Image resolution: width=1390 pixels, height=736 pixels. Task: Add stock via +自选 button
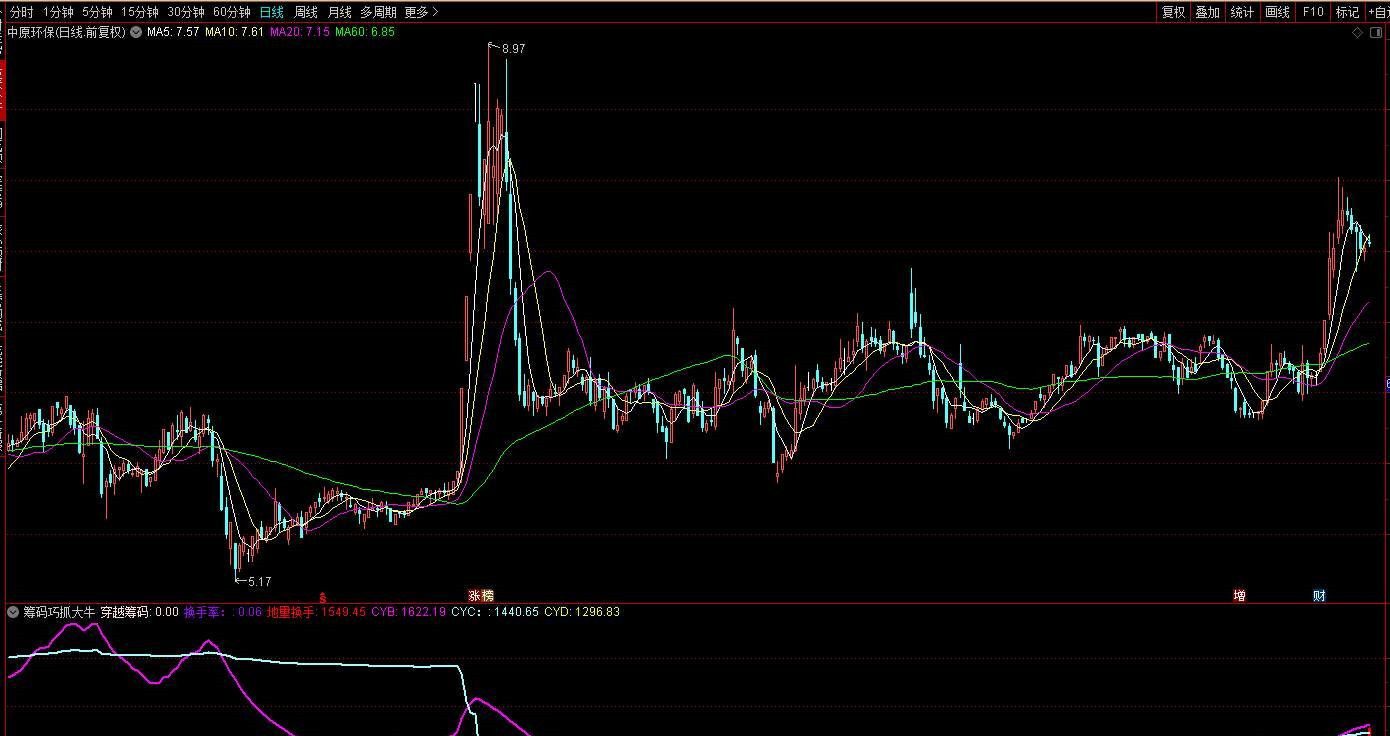1377,12
